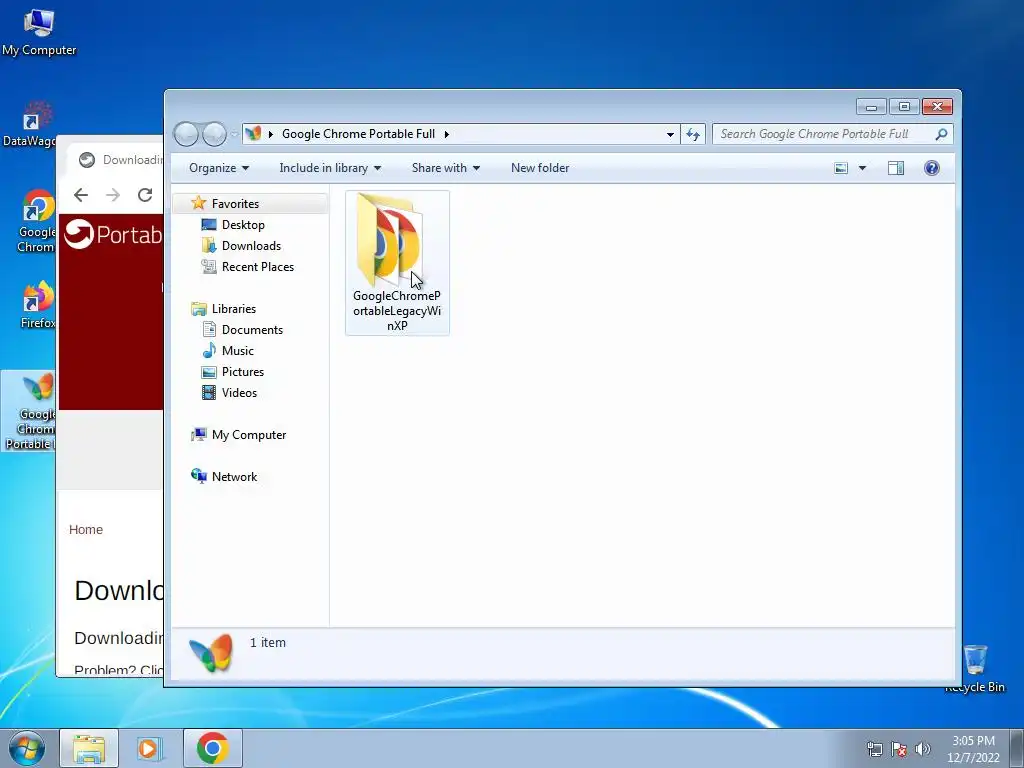This screenshot has height=768, width=1024.
Task: Click the butterfly icon in details pane
Action: 210,652
